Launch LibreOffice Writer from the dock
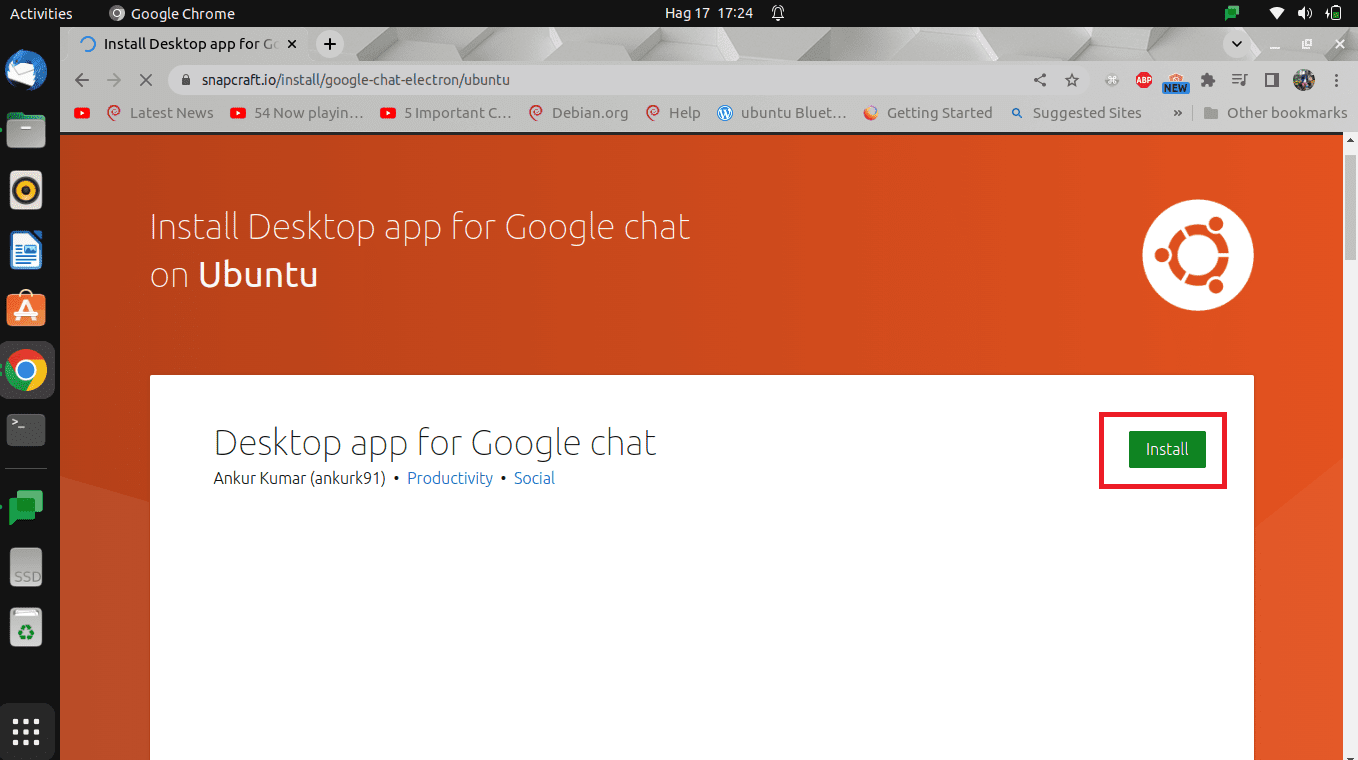The height and width of the screenshot is (760, 1358). pos(26,249)
